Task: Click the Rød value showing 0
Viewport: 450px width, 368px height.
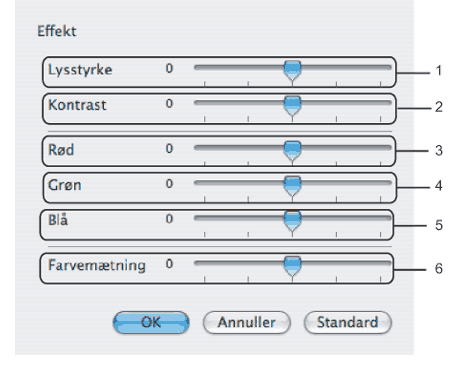Action: [169, 148]
